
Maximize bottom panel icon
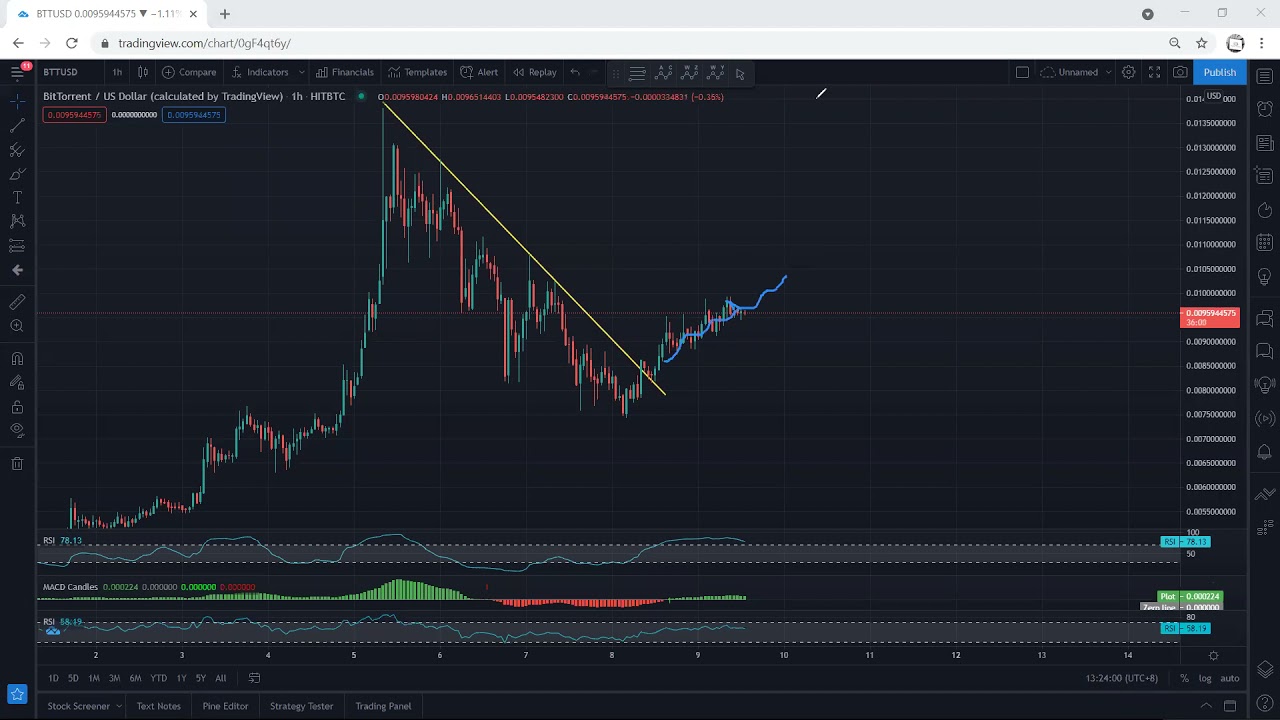pyautogui.click(x=1230, y=706)
